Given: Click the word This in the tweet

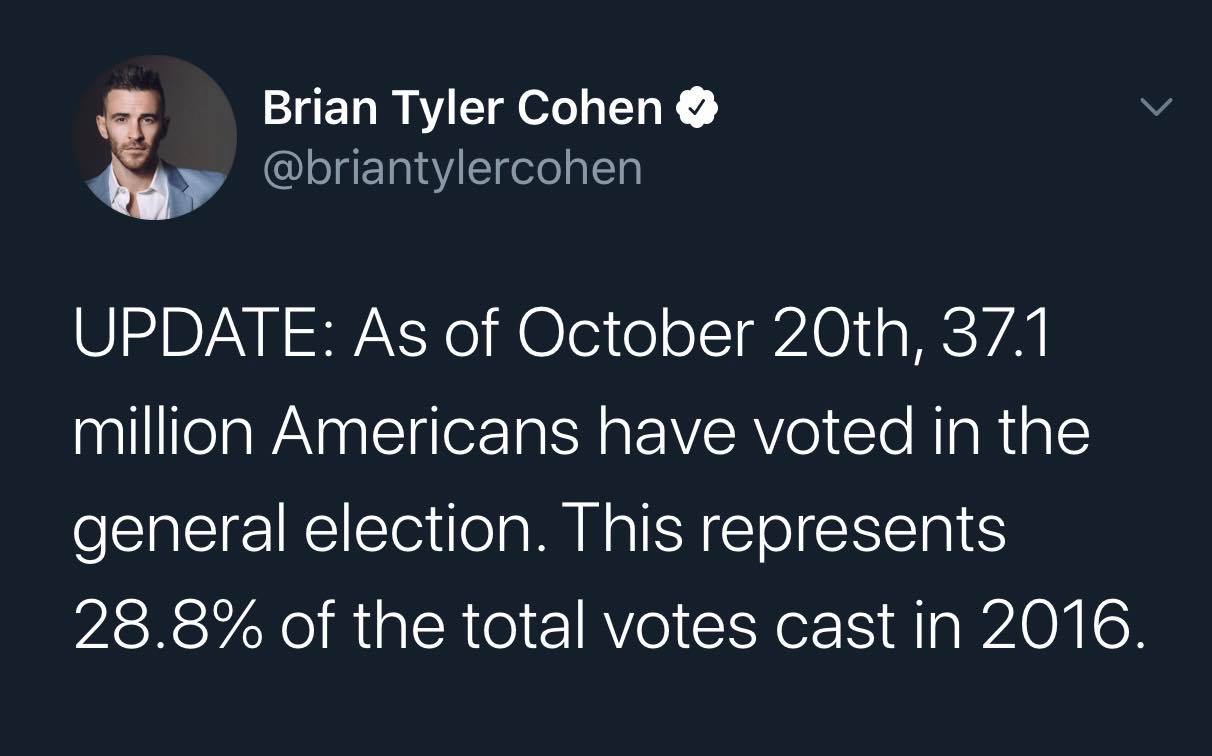Looking at the screenshot, I should (629, 528).
